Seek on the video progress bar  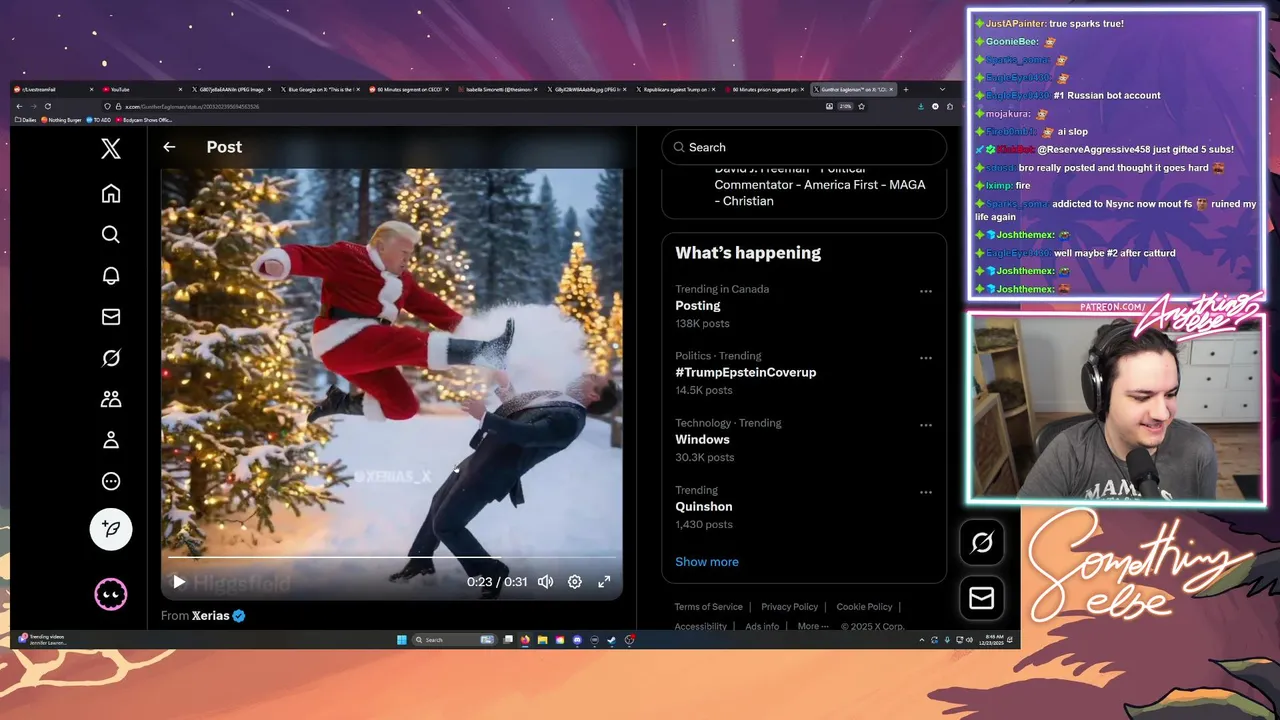pyautogui.click(x=391, y=557)
